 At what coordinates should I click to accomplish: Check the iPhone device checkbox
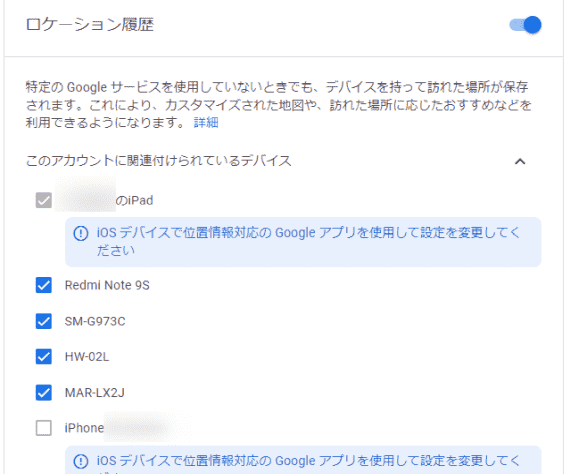click(44, 428)
